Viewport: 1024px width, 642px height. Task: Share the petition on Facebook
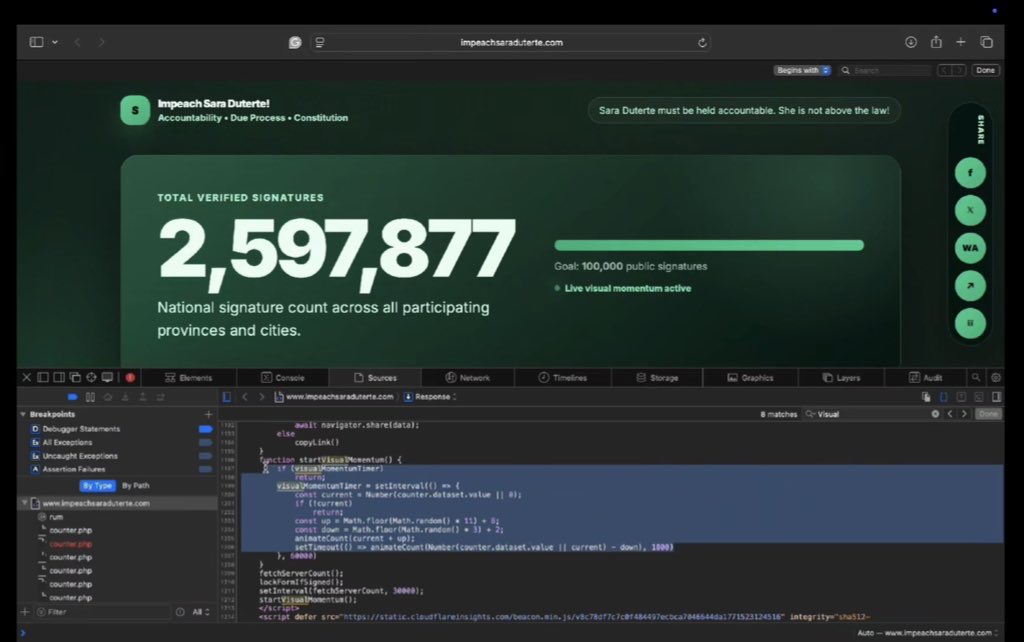pyautogui.click(x=970, y=173)
